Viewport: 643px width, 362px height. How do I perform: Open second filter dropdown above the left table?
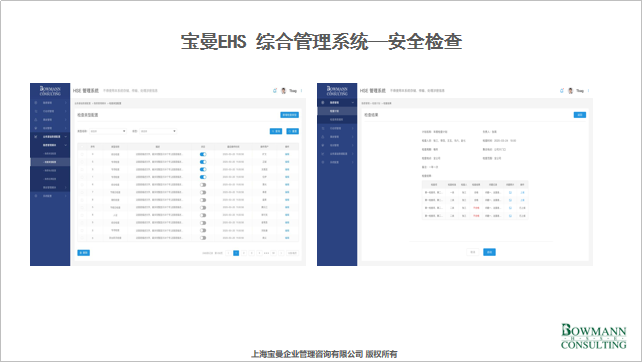click(158, 131)
